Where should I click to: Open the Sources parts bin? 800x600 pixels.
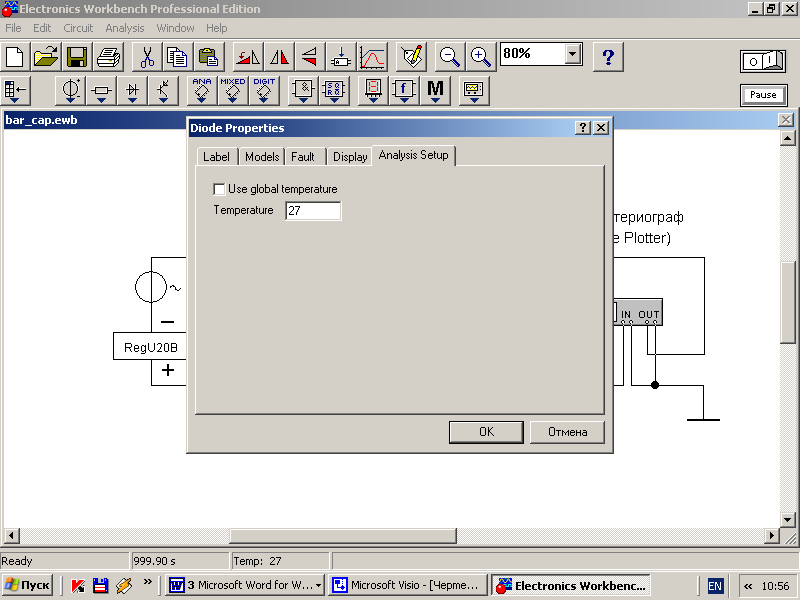coord(70,90)
